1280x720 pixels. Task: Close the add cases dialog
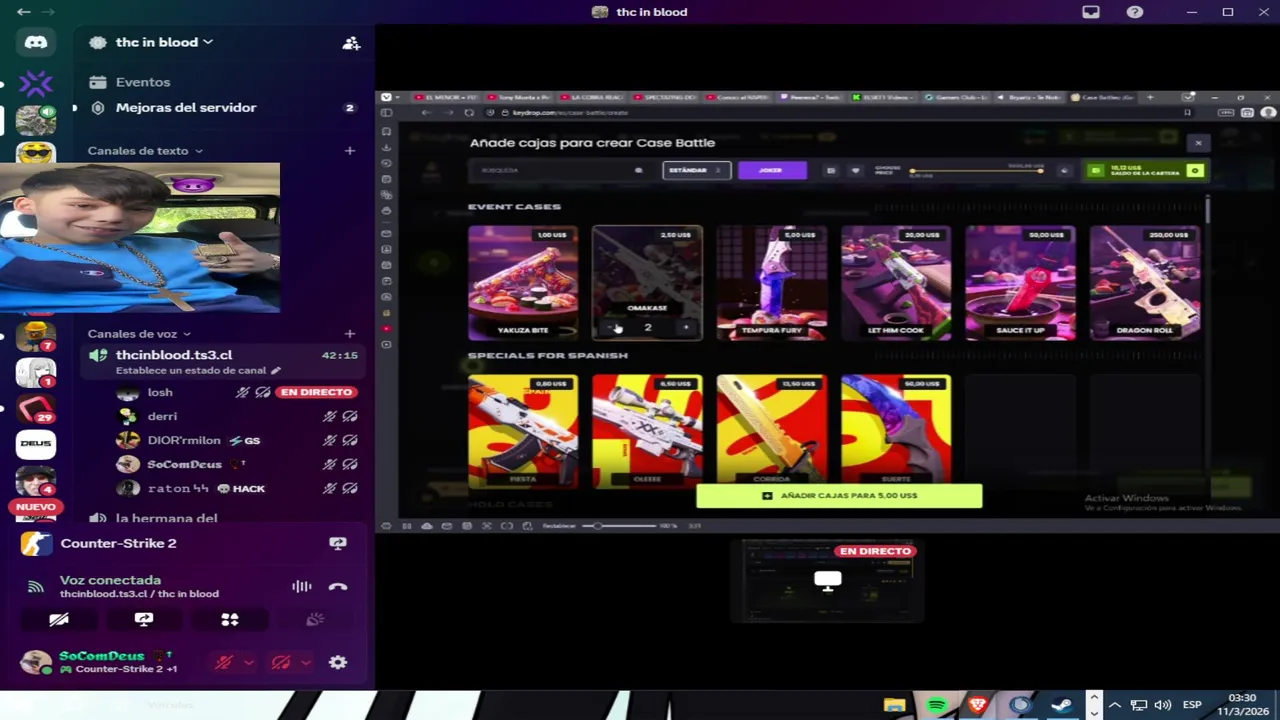(1198, 143)
